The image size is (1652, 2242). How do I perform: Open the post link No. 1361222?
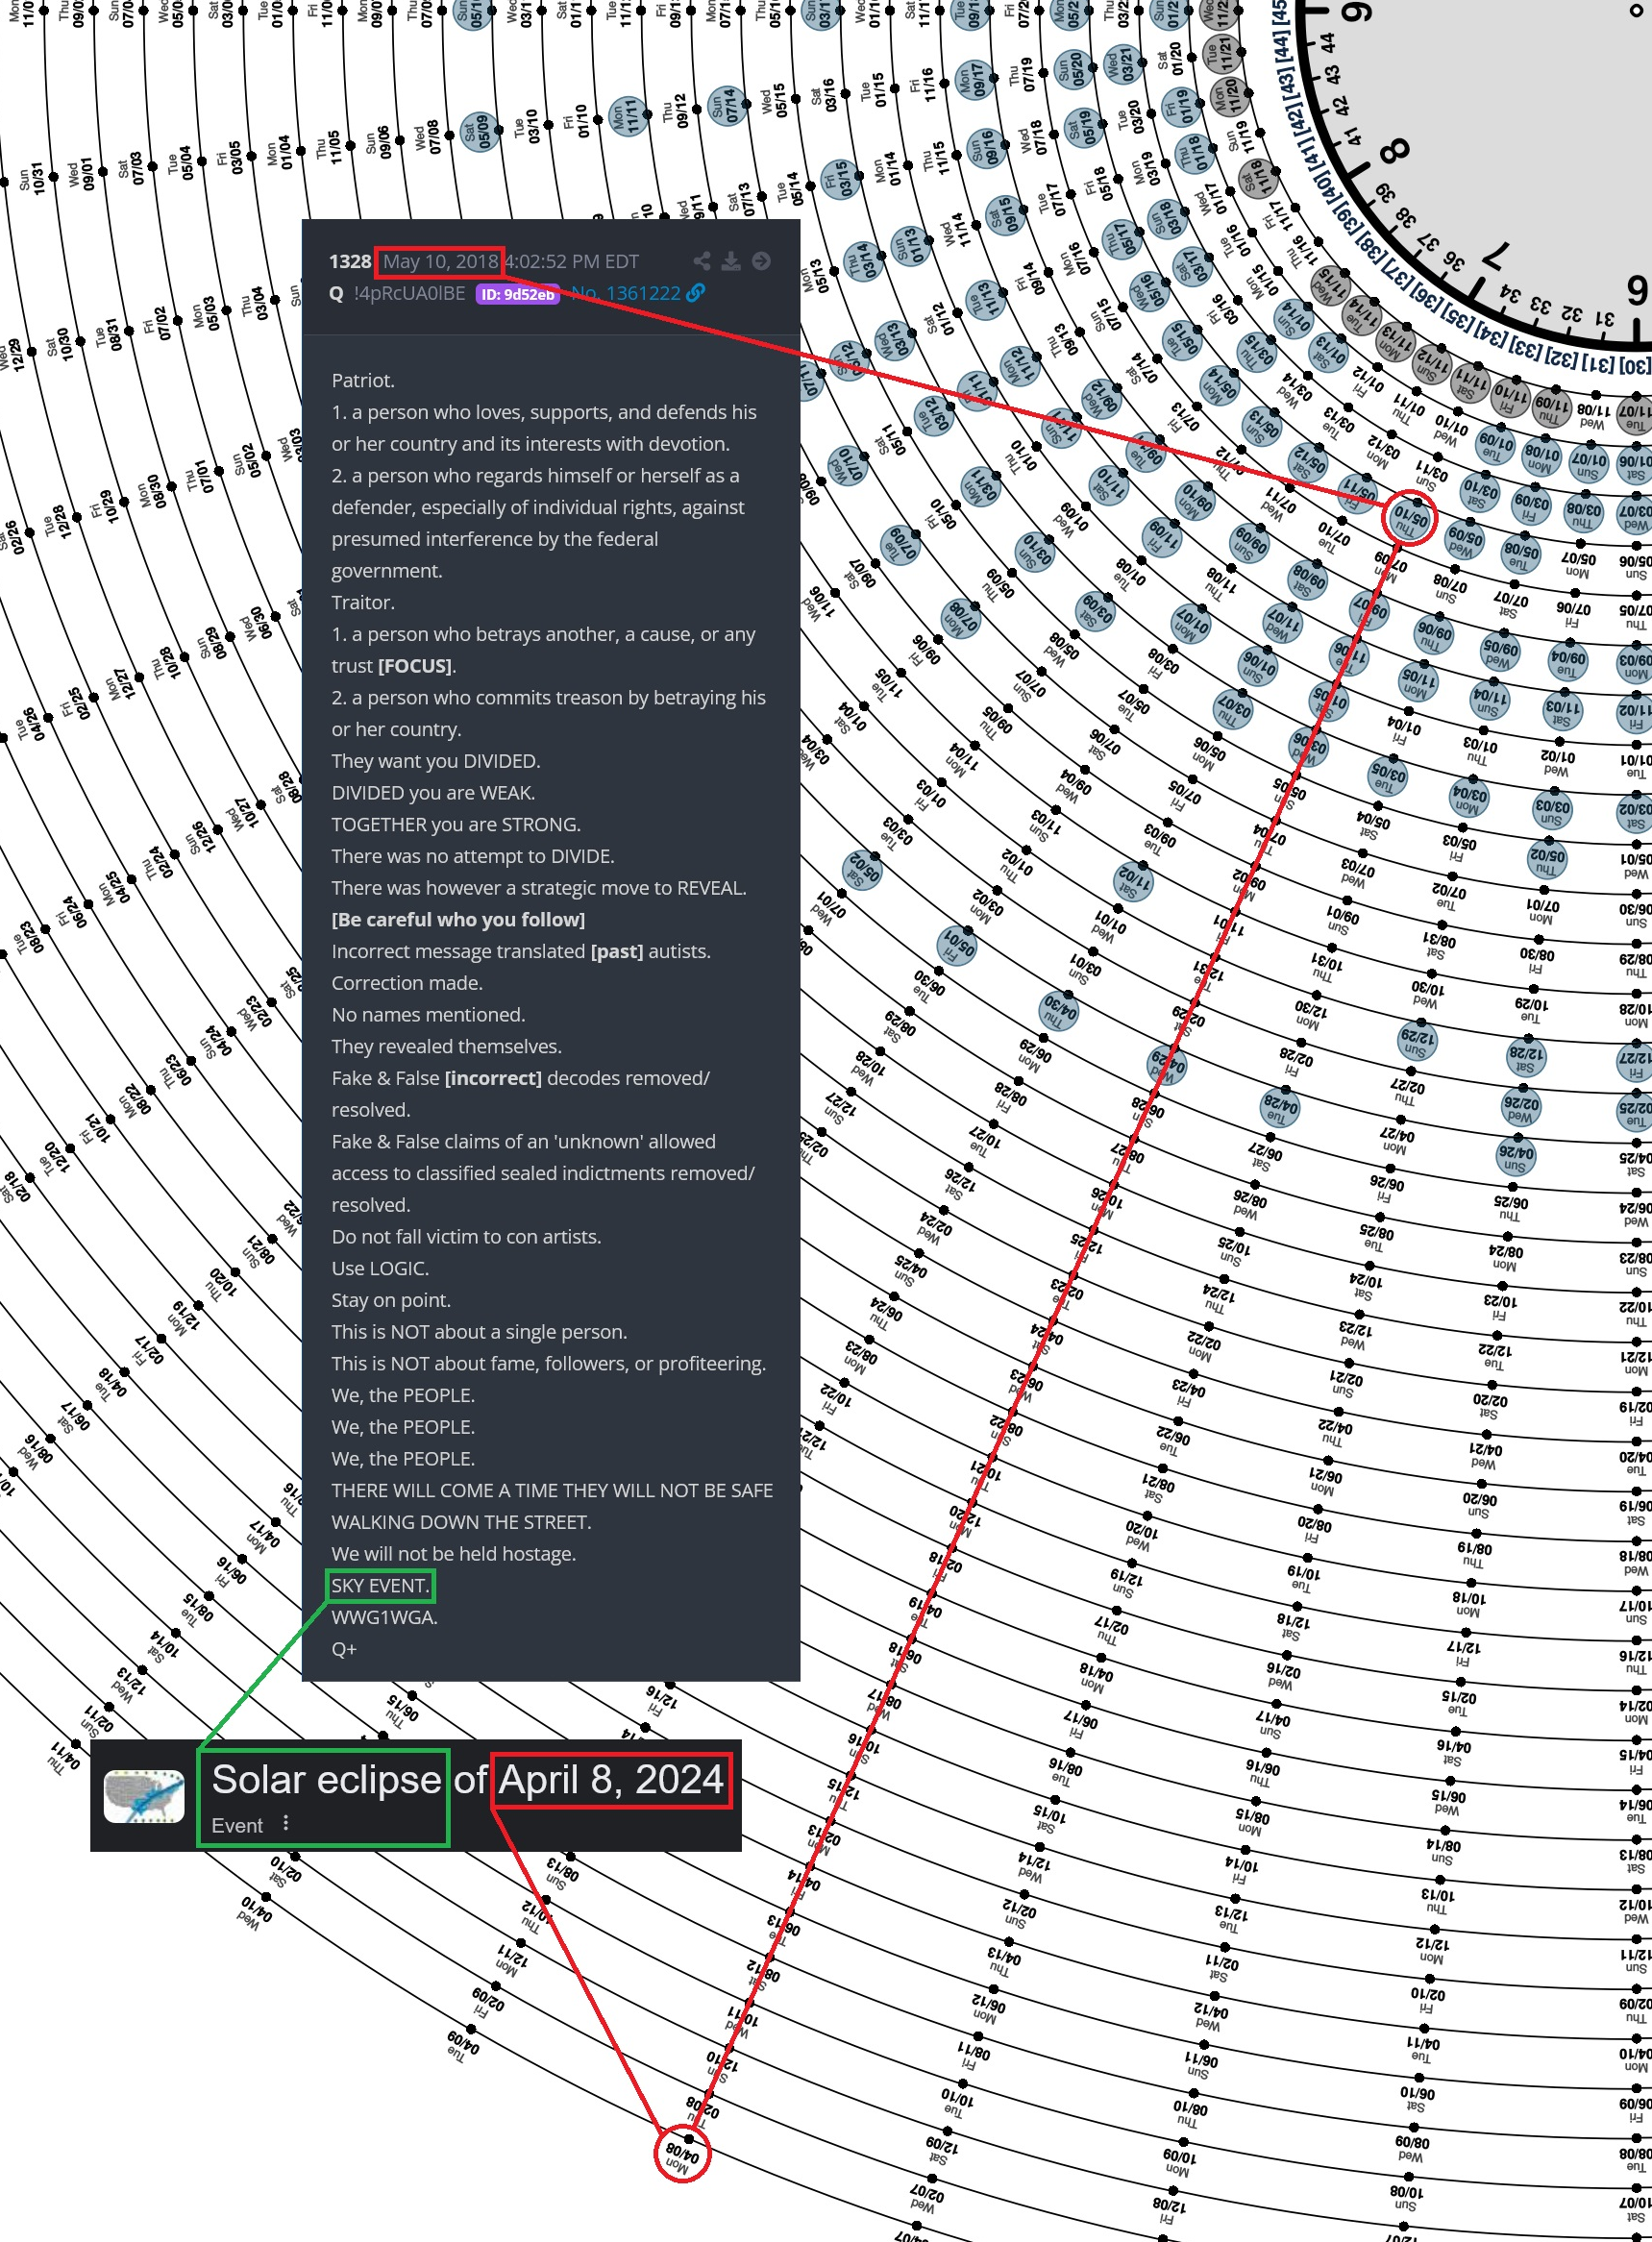(625, 293)
